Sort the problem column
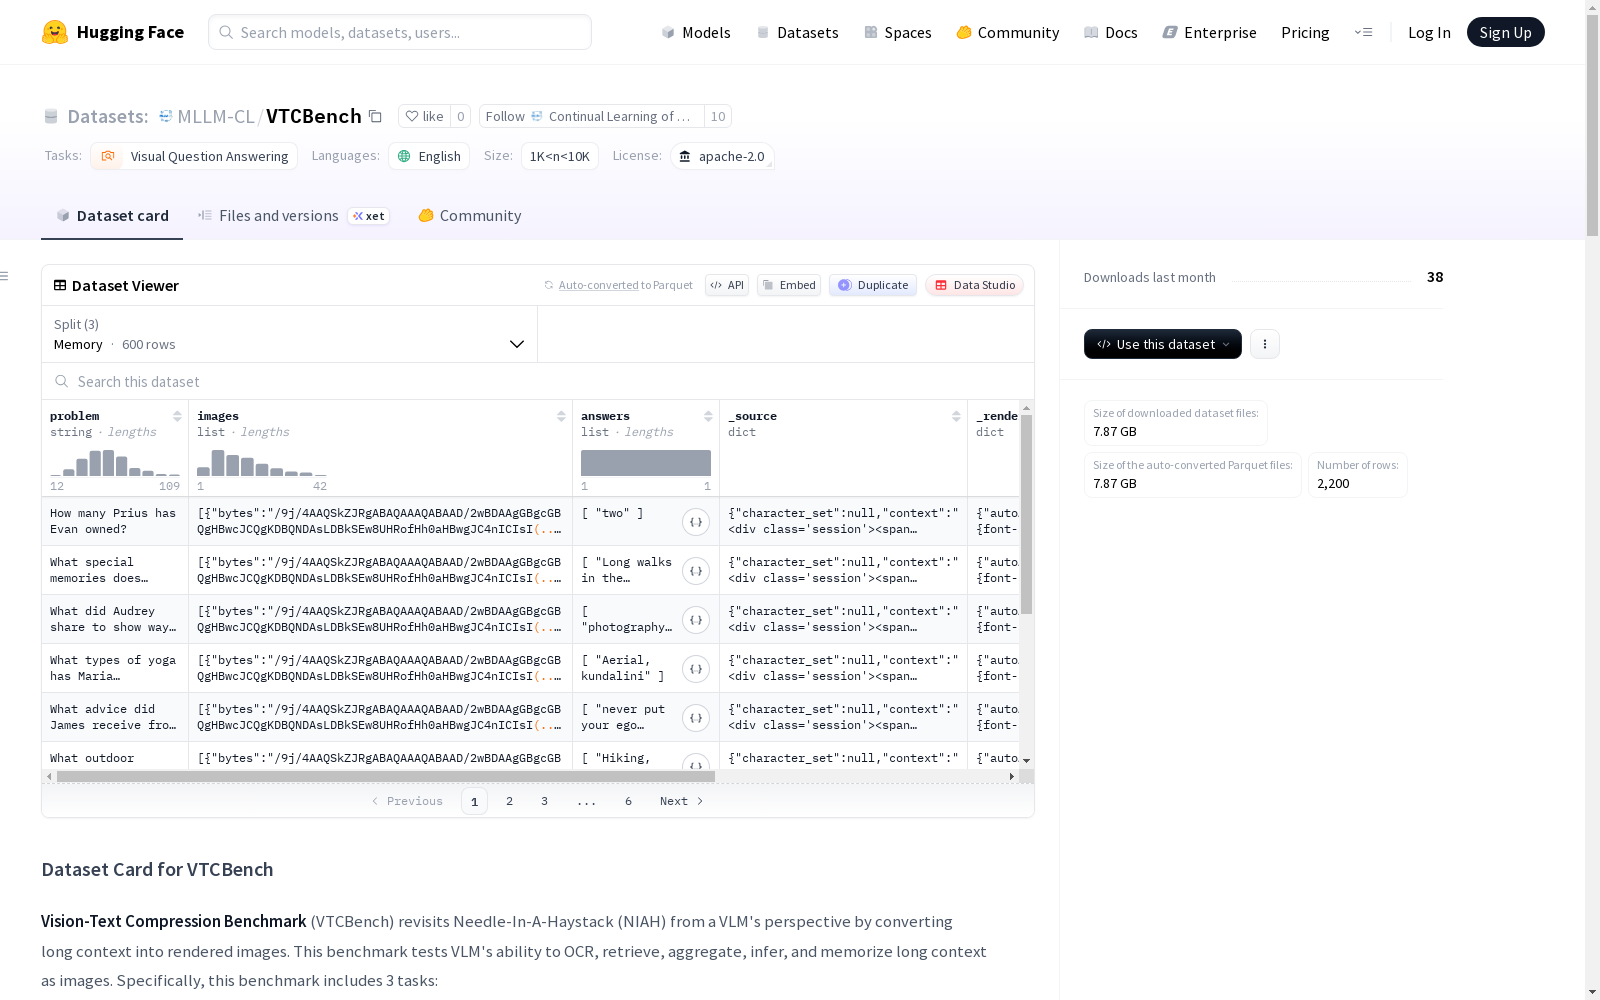The width and height of the screenshot is (1600, 1000). tap(177, 416)
